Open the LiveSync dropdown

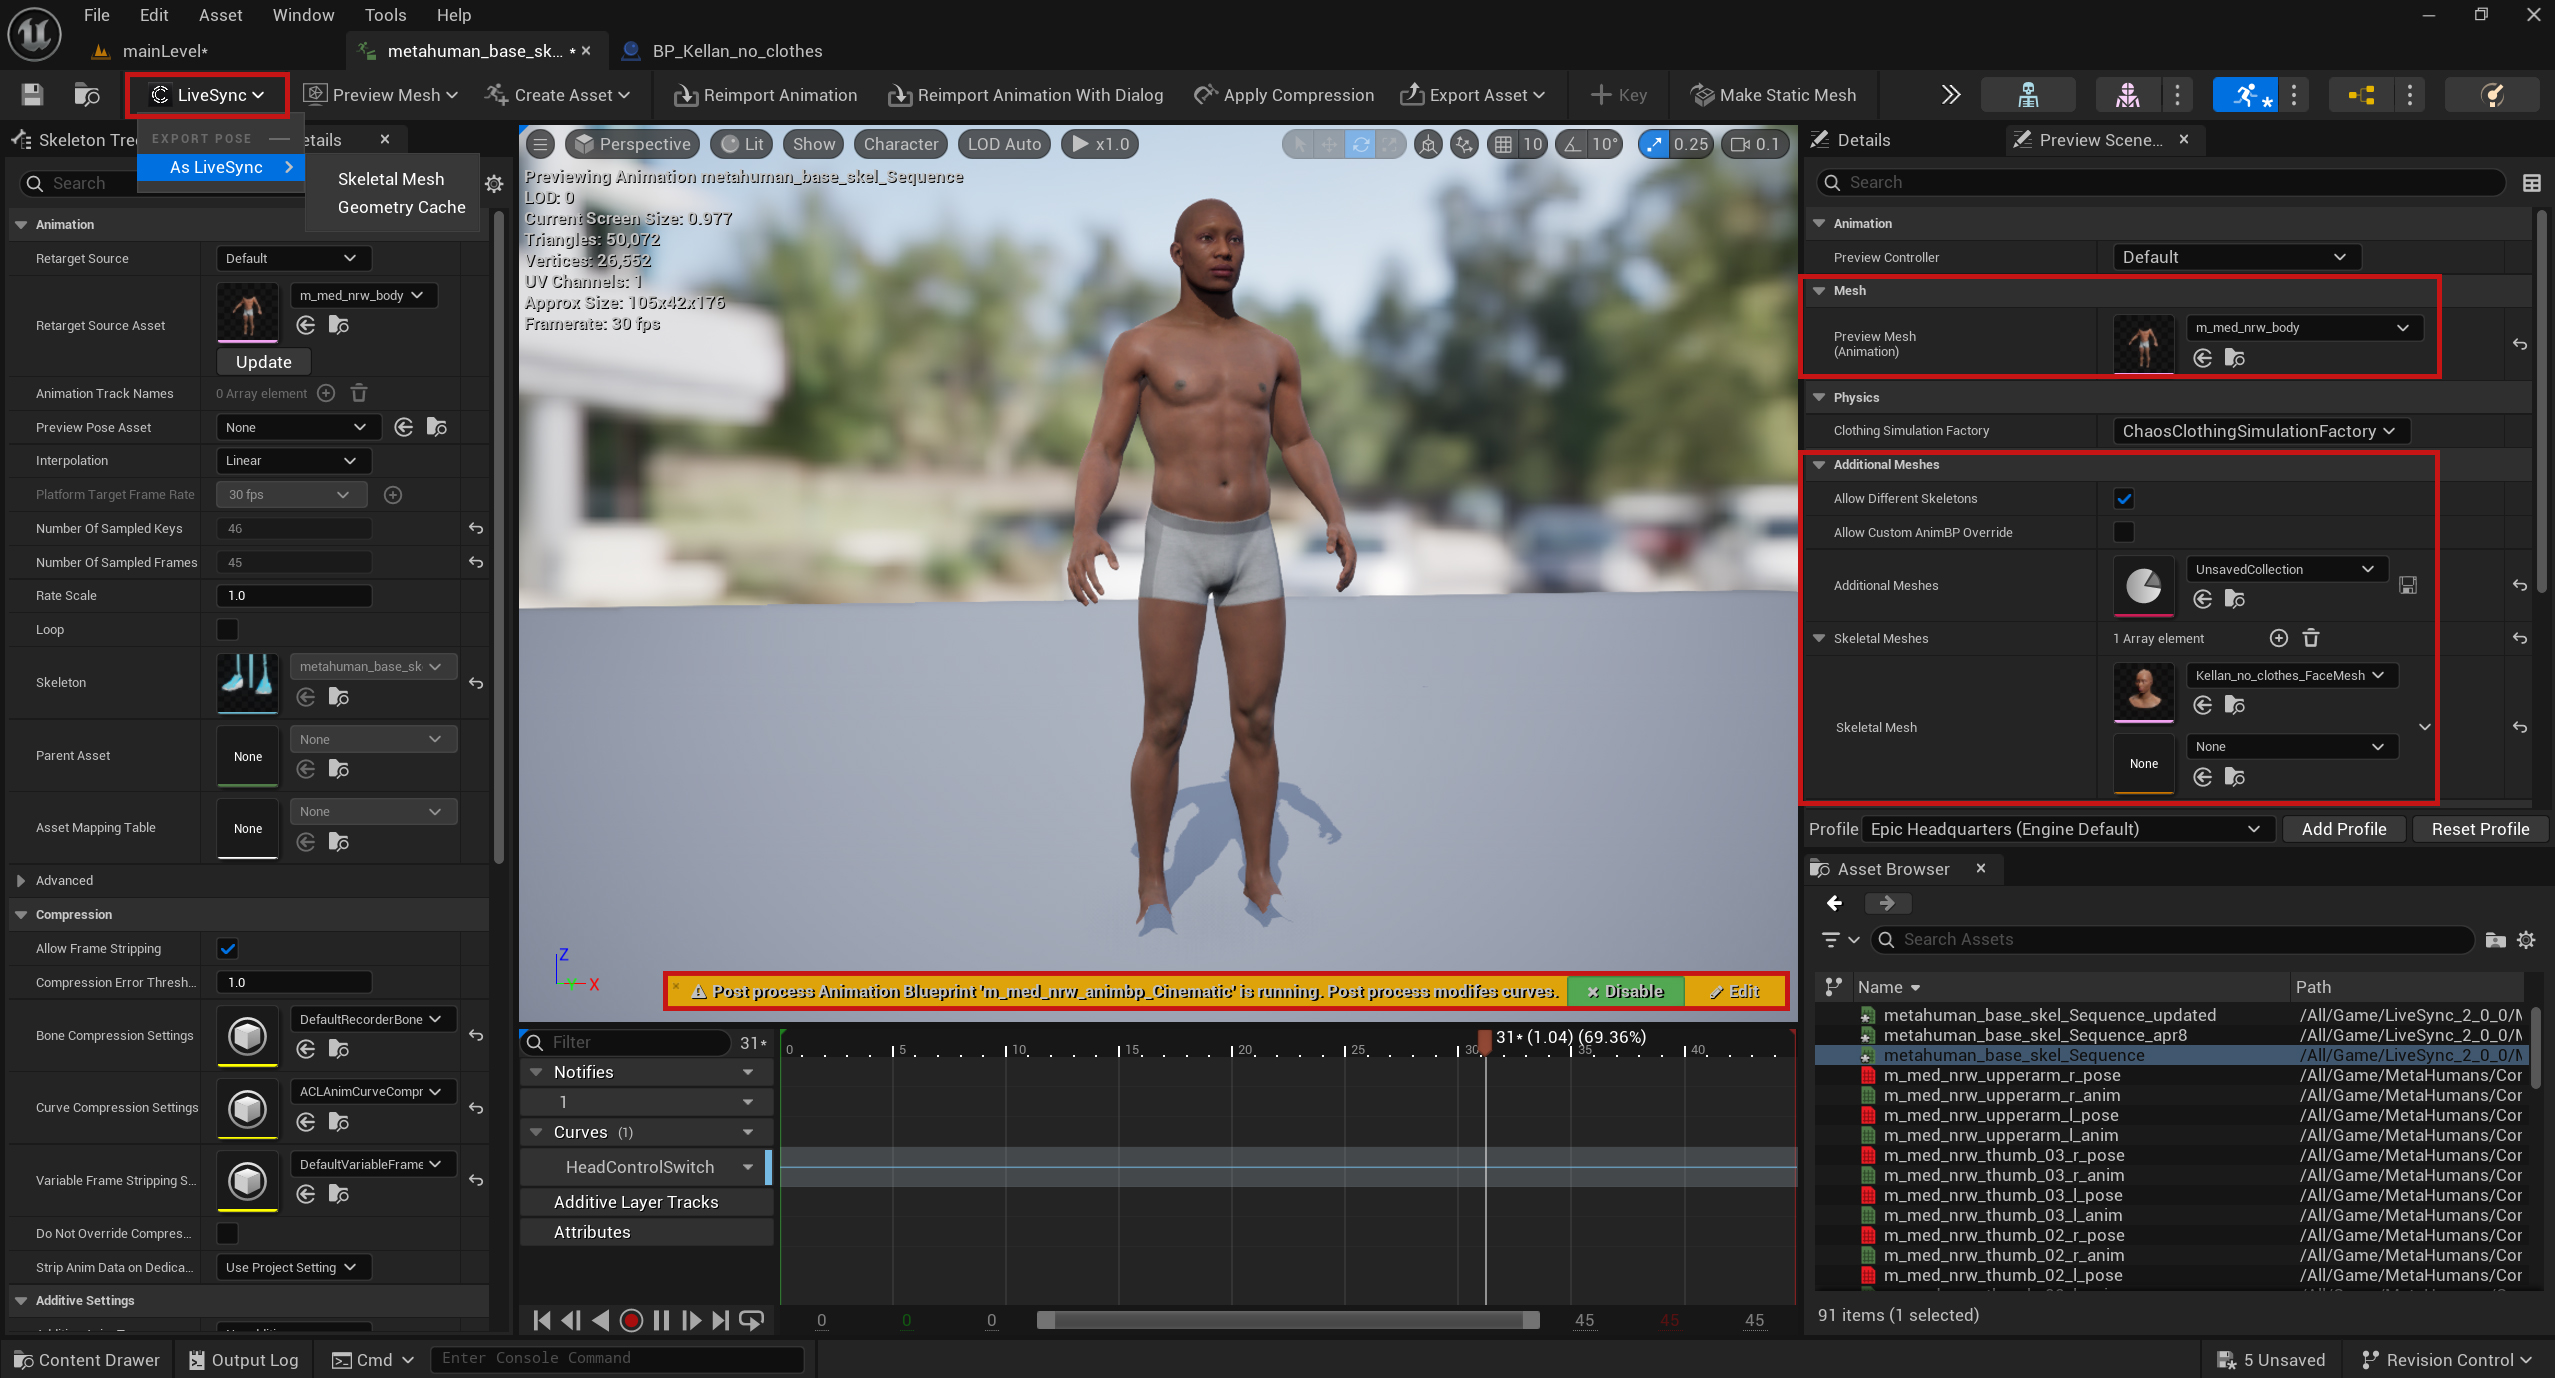click(208, 95)
